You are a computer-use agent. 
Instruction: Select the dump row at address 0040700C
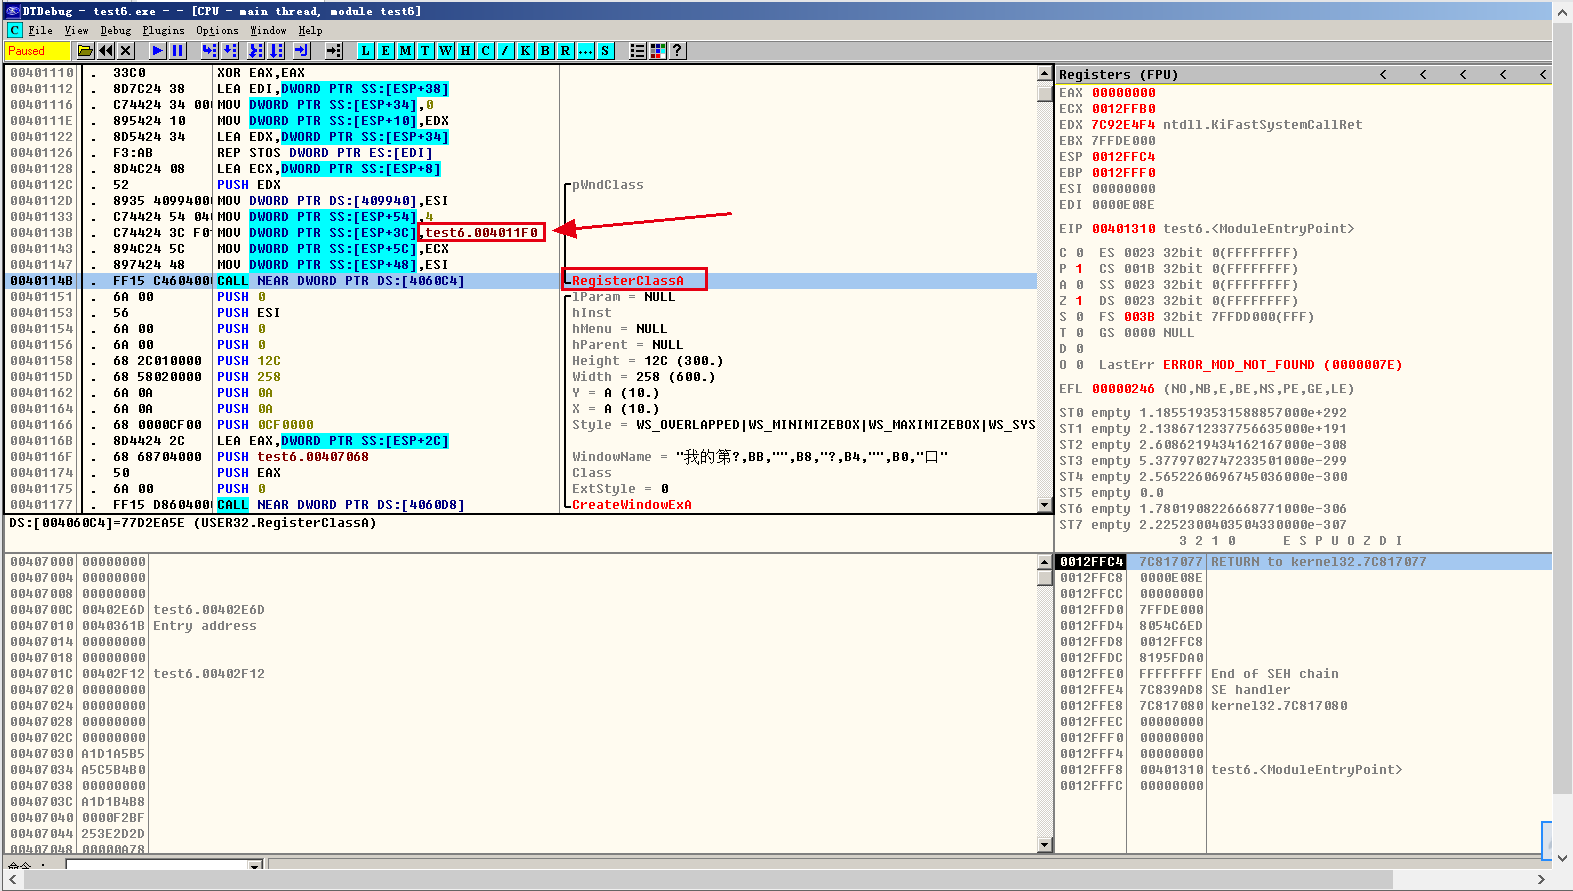click(521, 610)
